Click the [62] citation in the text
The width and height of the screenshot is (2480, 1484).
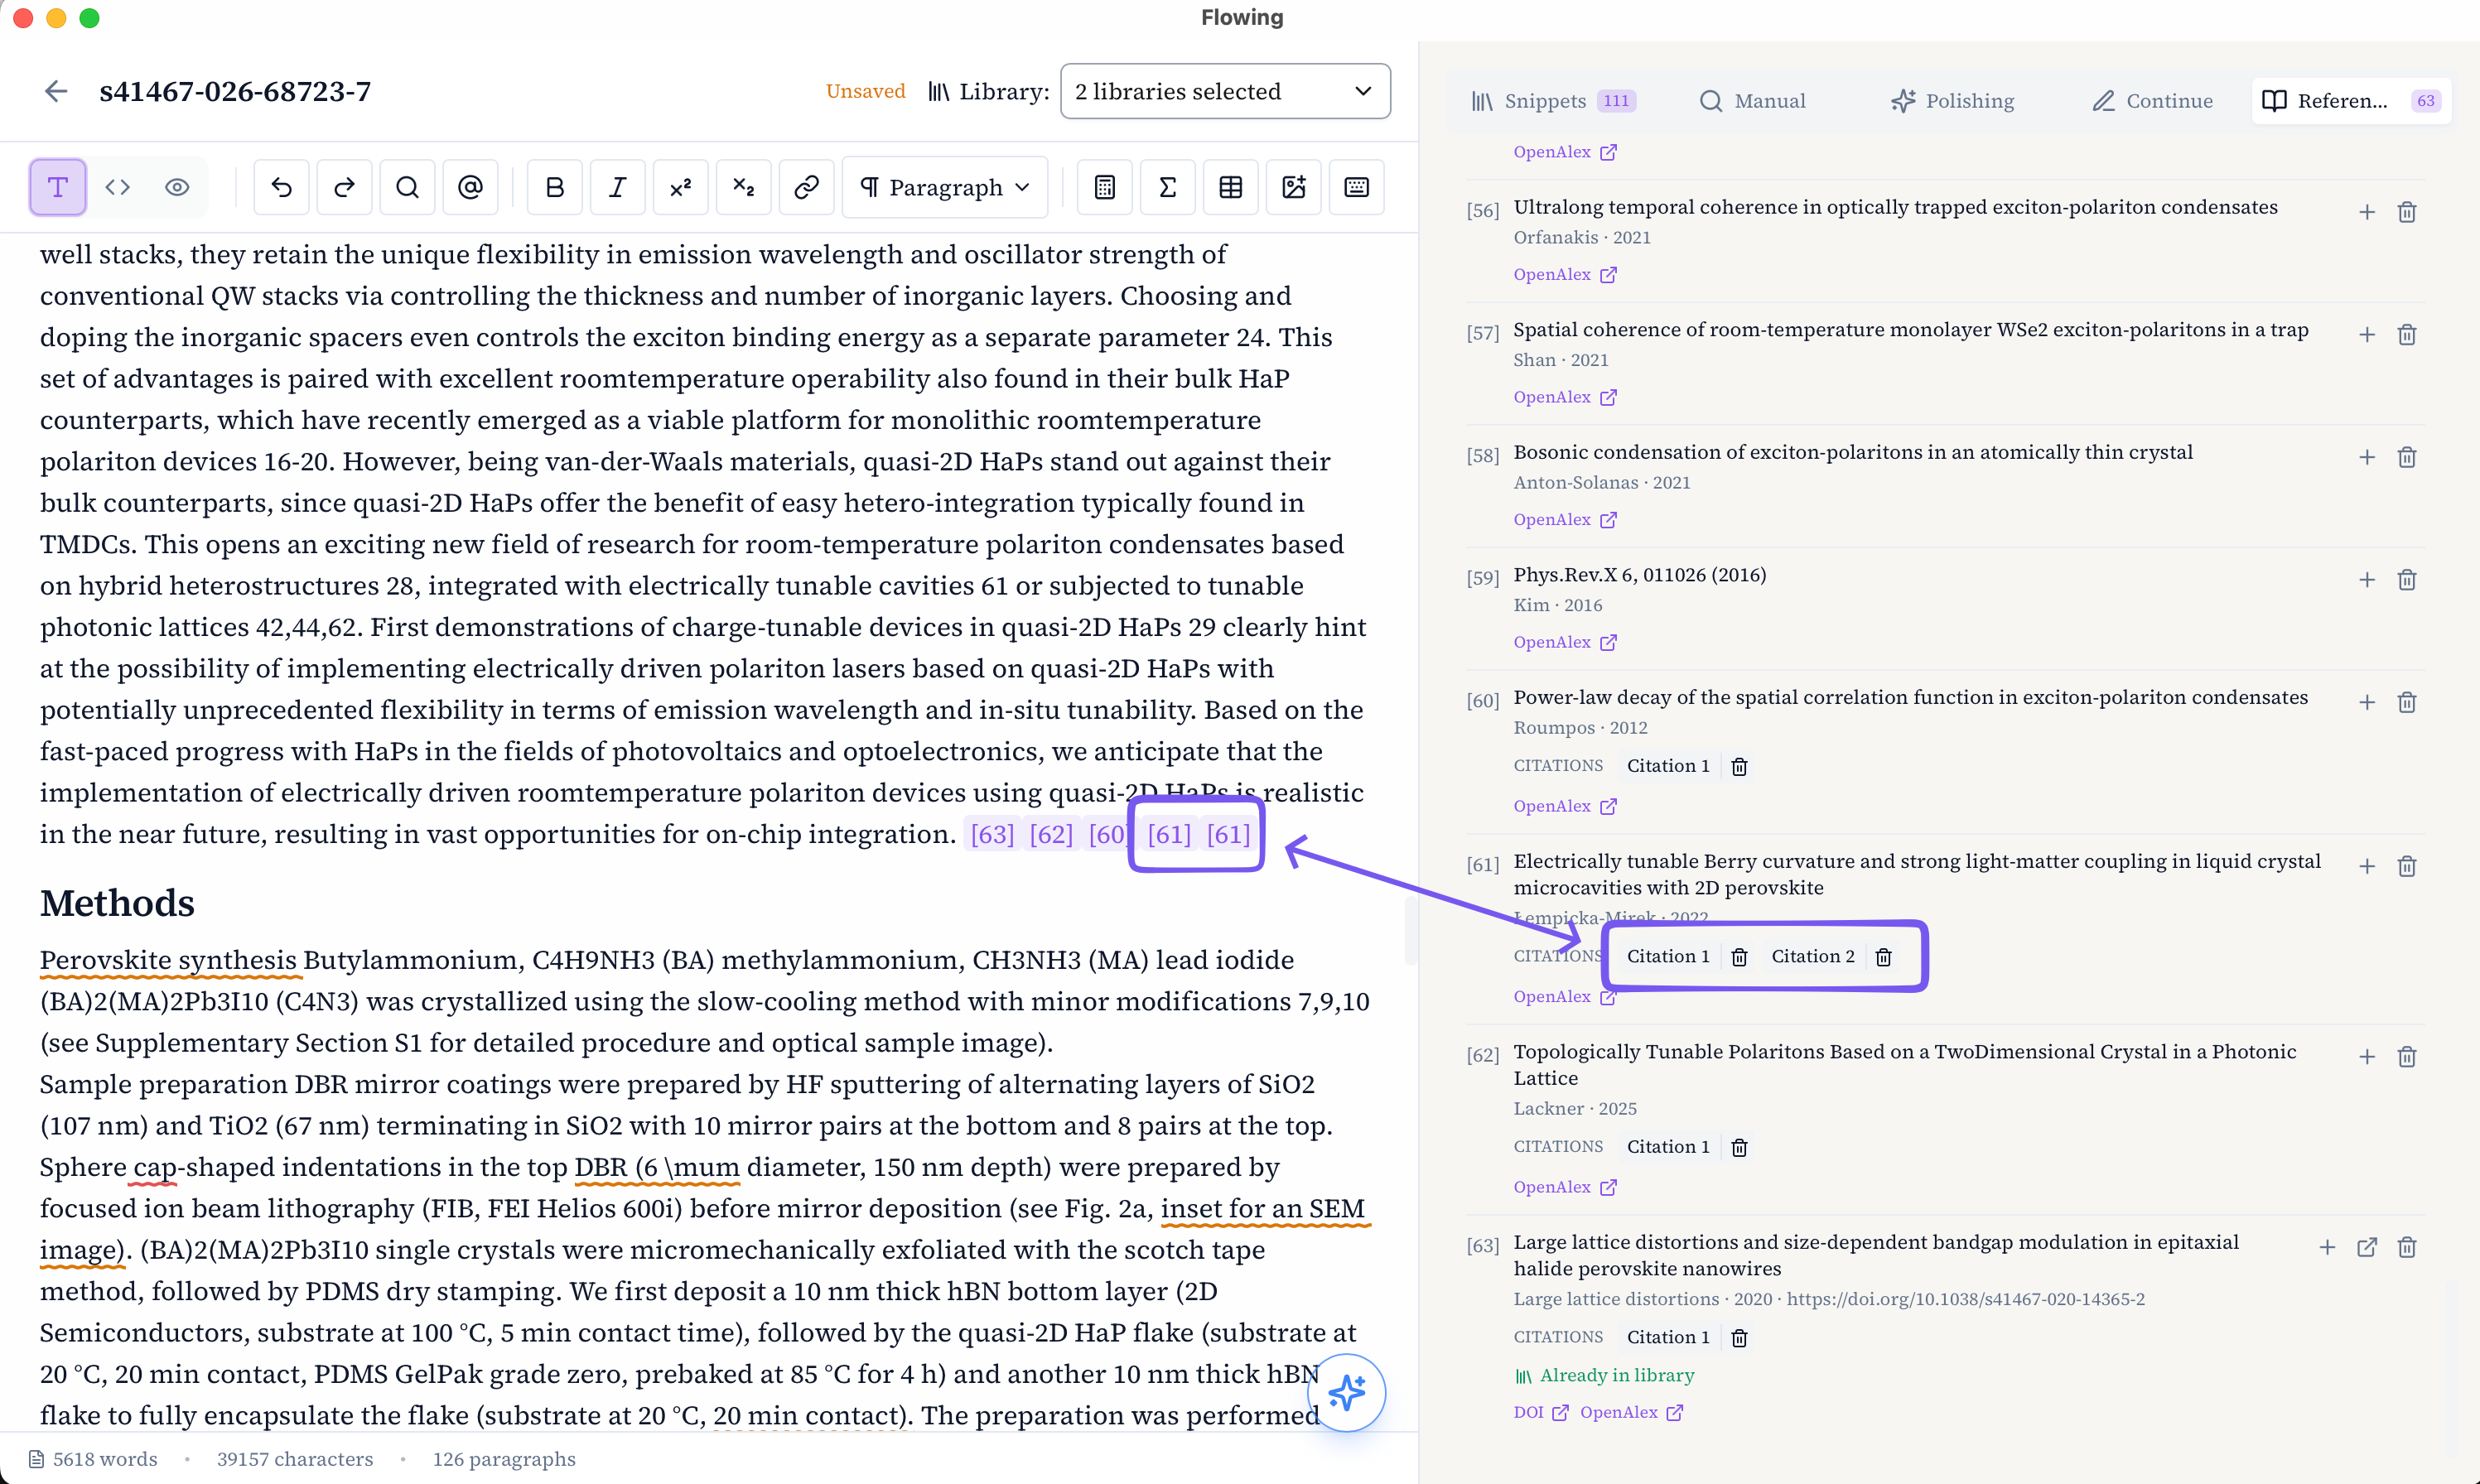1051,834
